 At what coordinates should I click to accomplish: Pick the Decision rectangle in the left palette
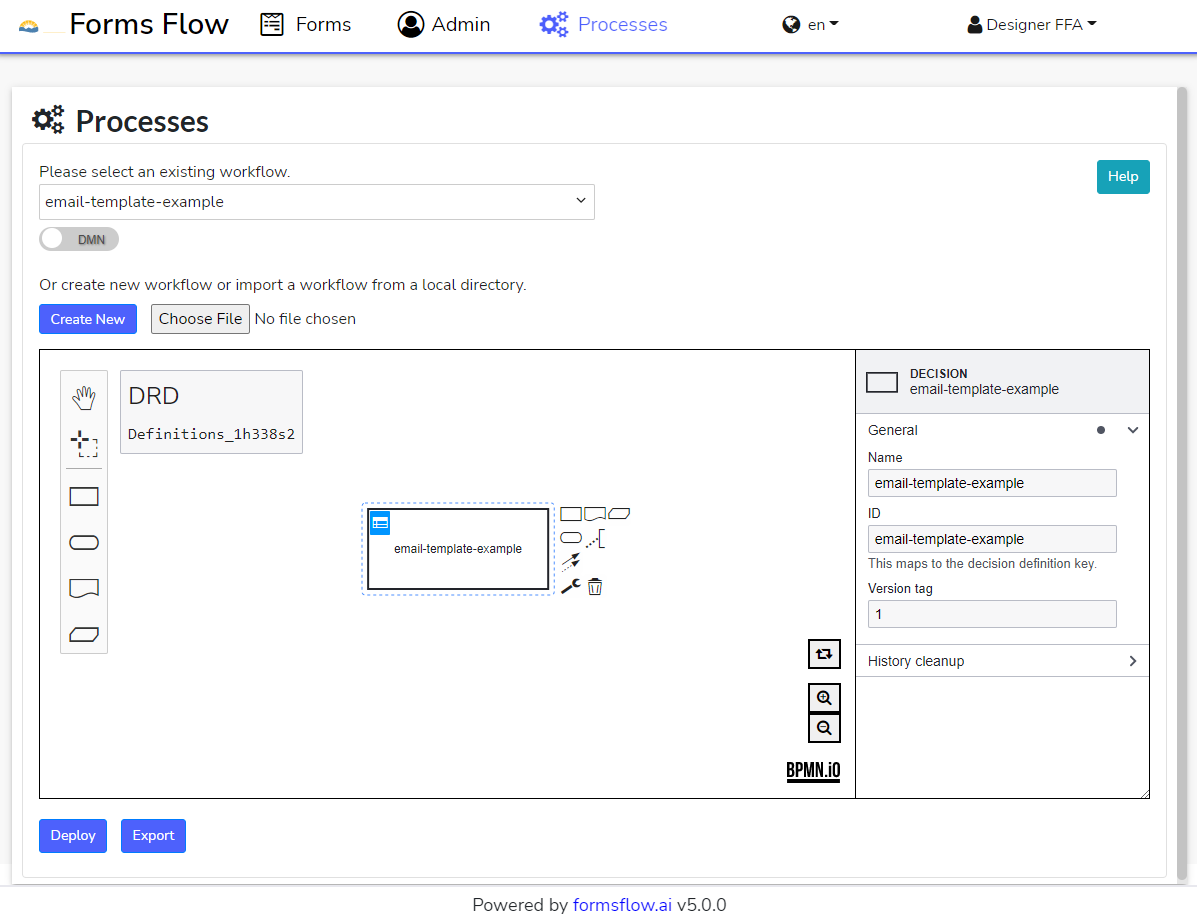tap(84, 497)
